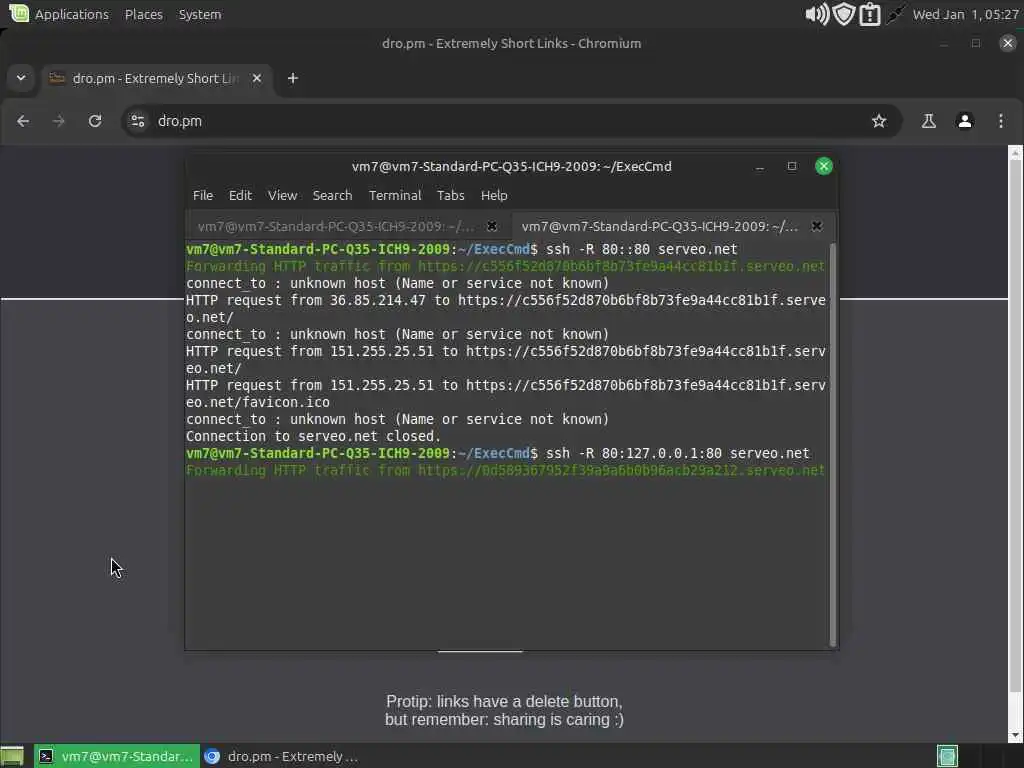Maximize the Chromium window
Image resolution: width=1024 pixels, height=768 pixels.
coord(976,44)
